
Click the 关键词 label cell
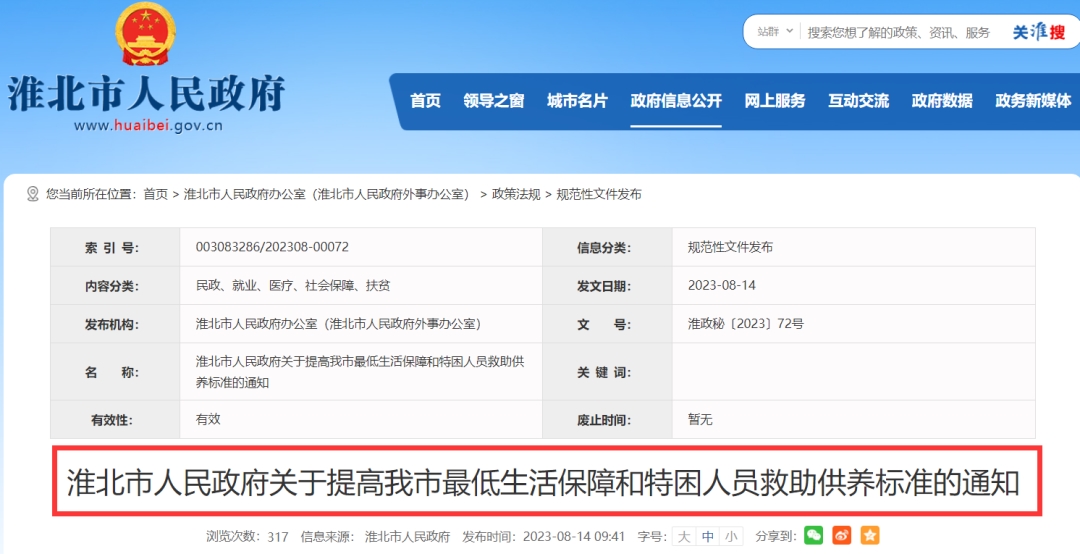(607, 372)
